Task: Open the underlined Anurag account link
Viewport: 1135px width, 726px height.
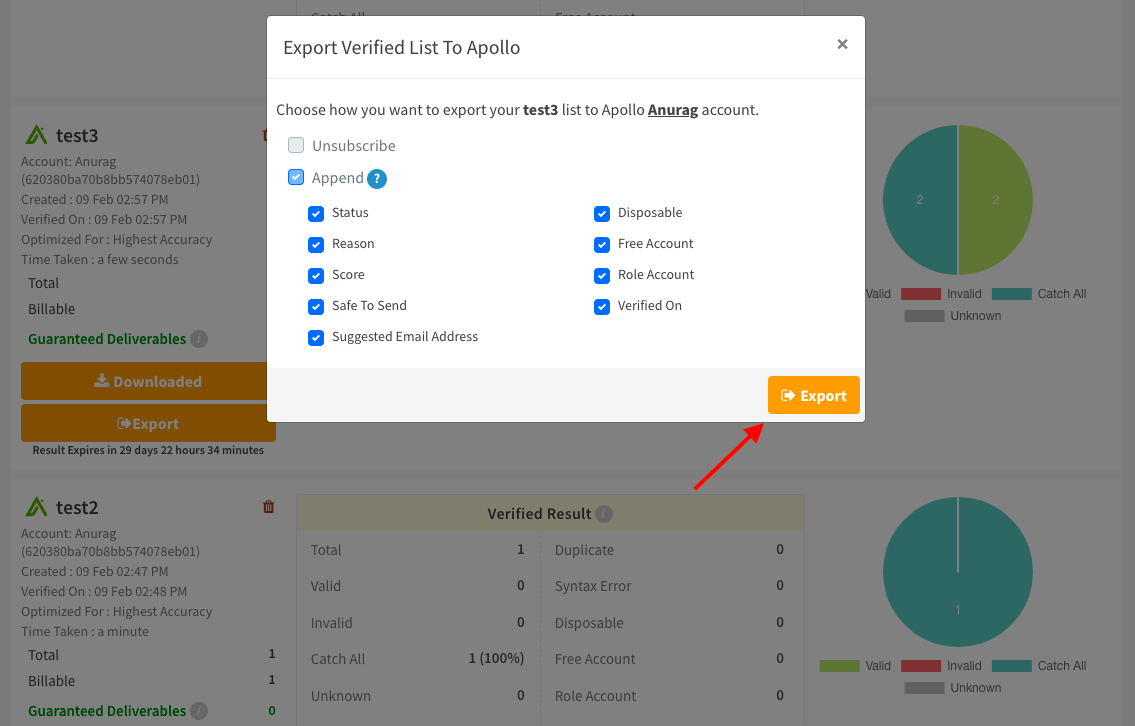Action: point(672,110)
